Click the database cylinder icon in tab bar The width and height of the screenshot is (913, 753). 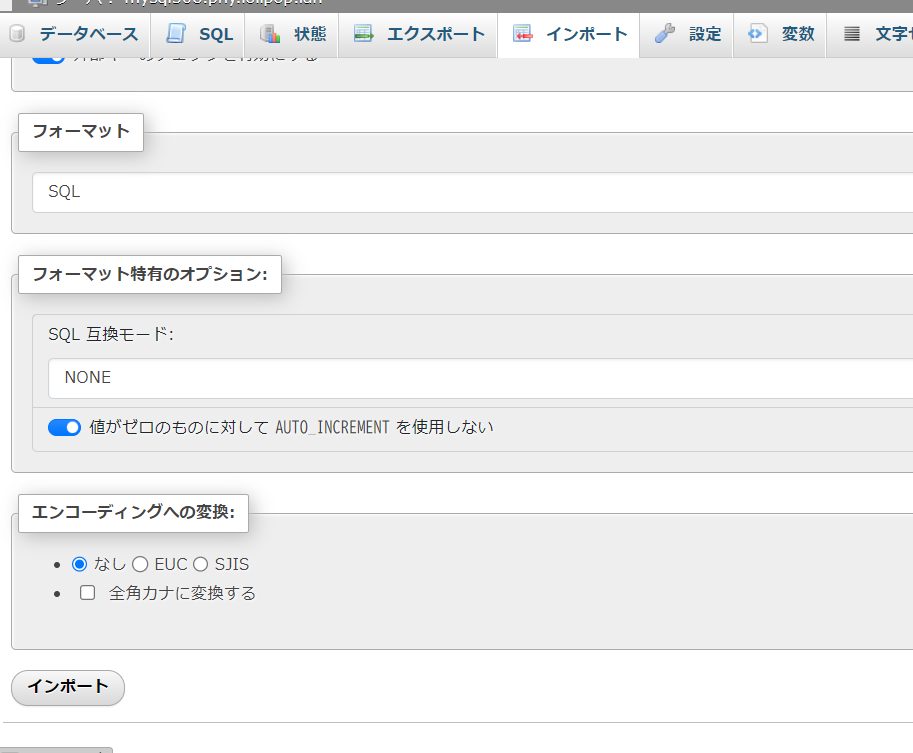pyautogui.click(x=17, y=35)
